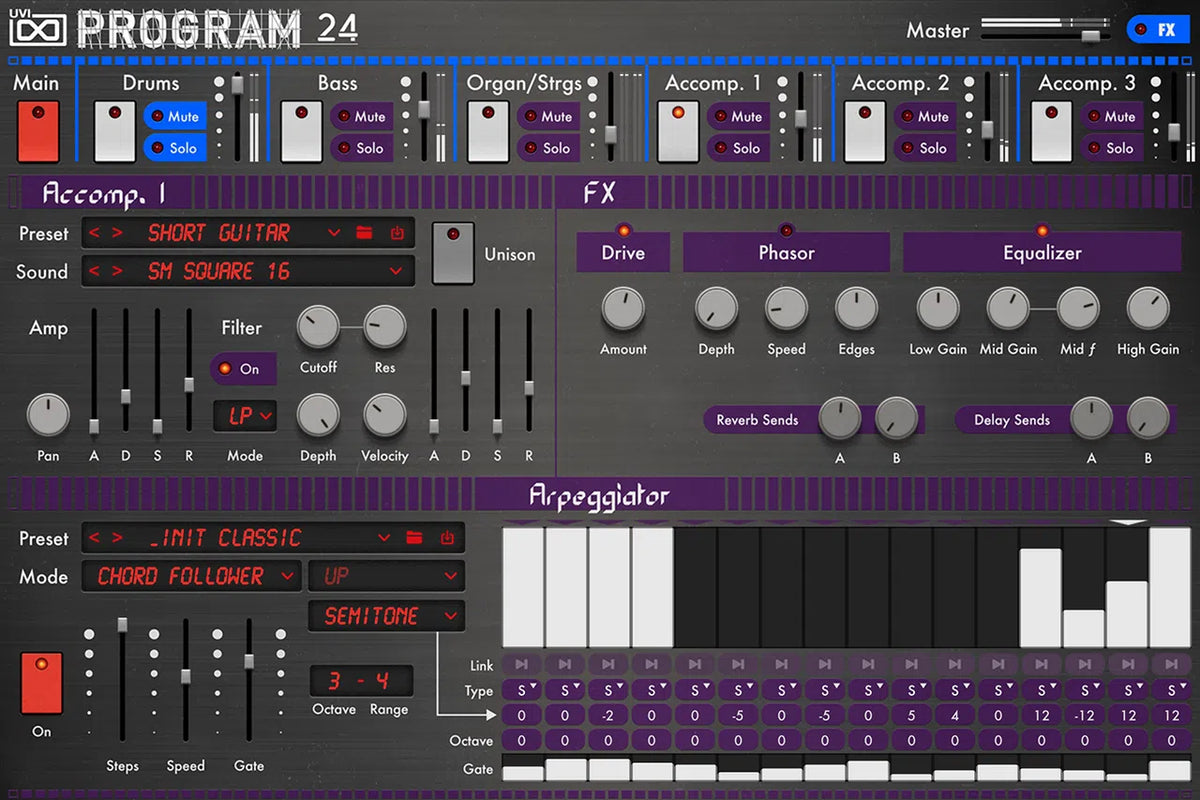Open the SEMITONE dropdown

tap(386, 616)
